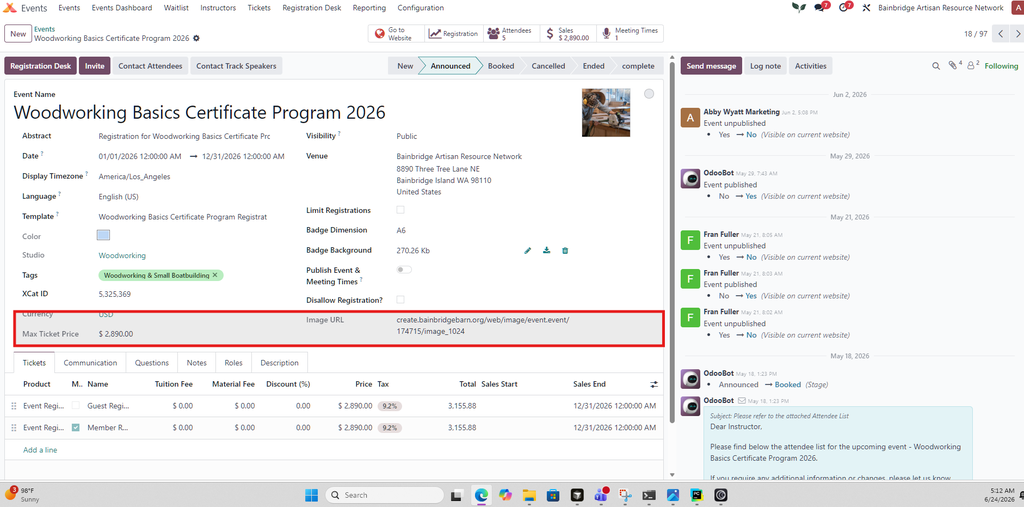Open the Studio wrench tools icon
Image resolution: width=1024 pixels, height=507 pixels.
click(867, 8)
